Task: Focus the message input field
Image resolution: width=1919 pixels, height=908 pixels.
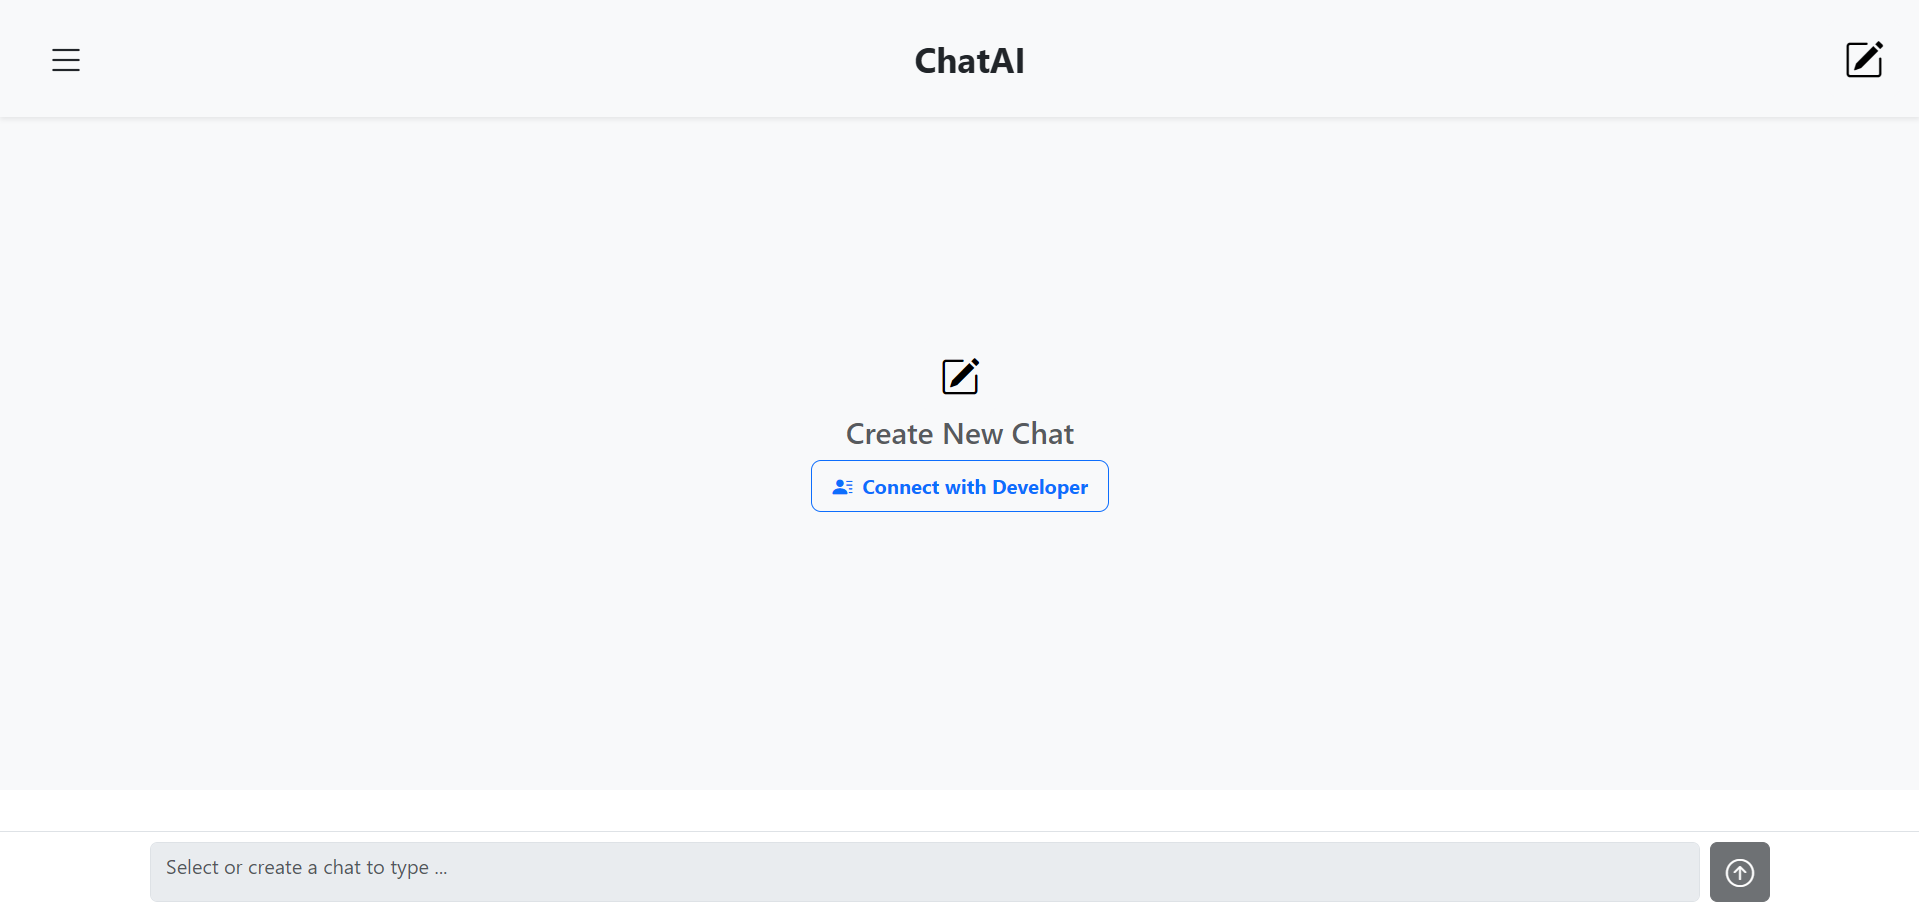Action: (924, 871)
